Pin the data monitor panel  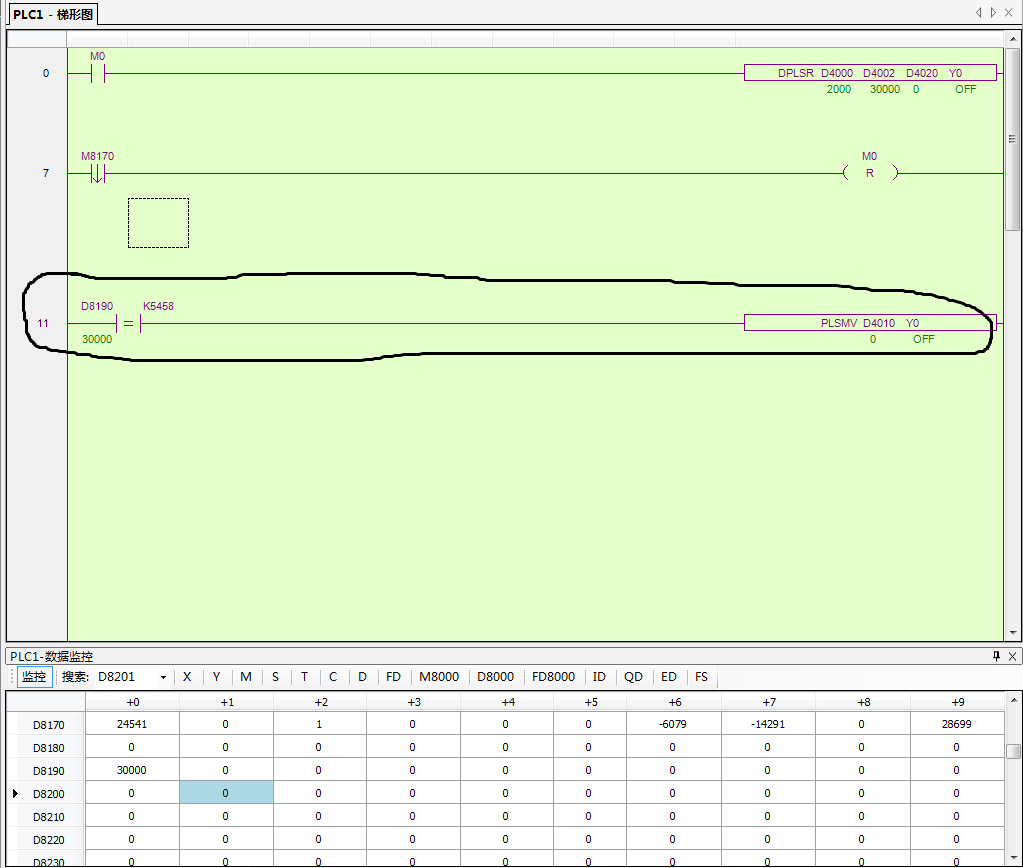tap(996, 656)
